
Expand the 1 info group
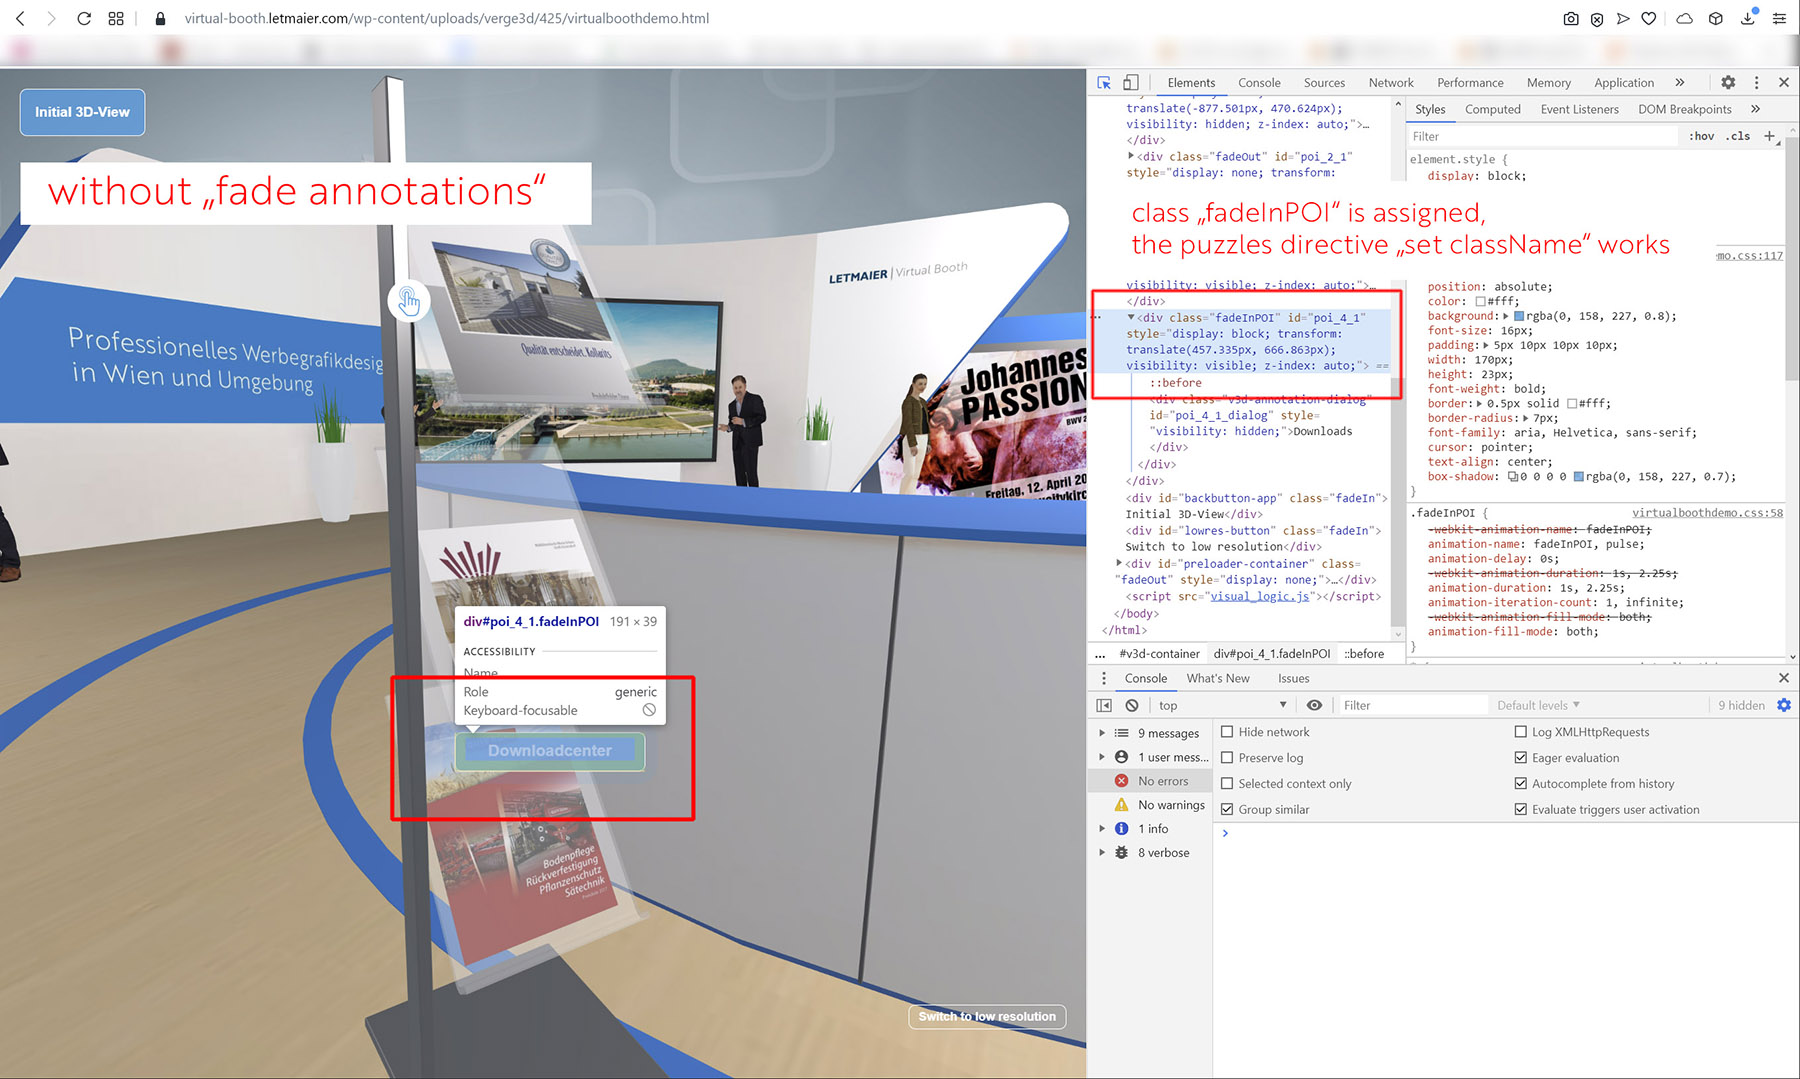[1103, 829]
